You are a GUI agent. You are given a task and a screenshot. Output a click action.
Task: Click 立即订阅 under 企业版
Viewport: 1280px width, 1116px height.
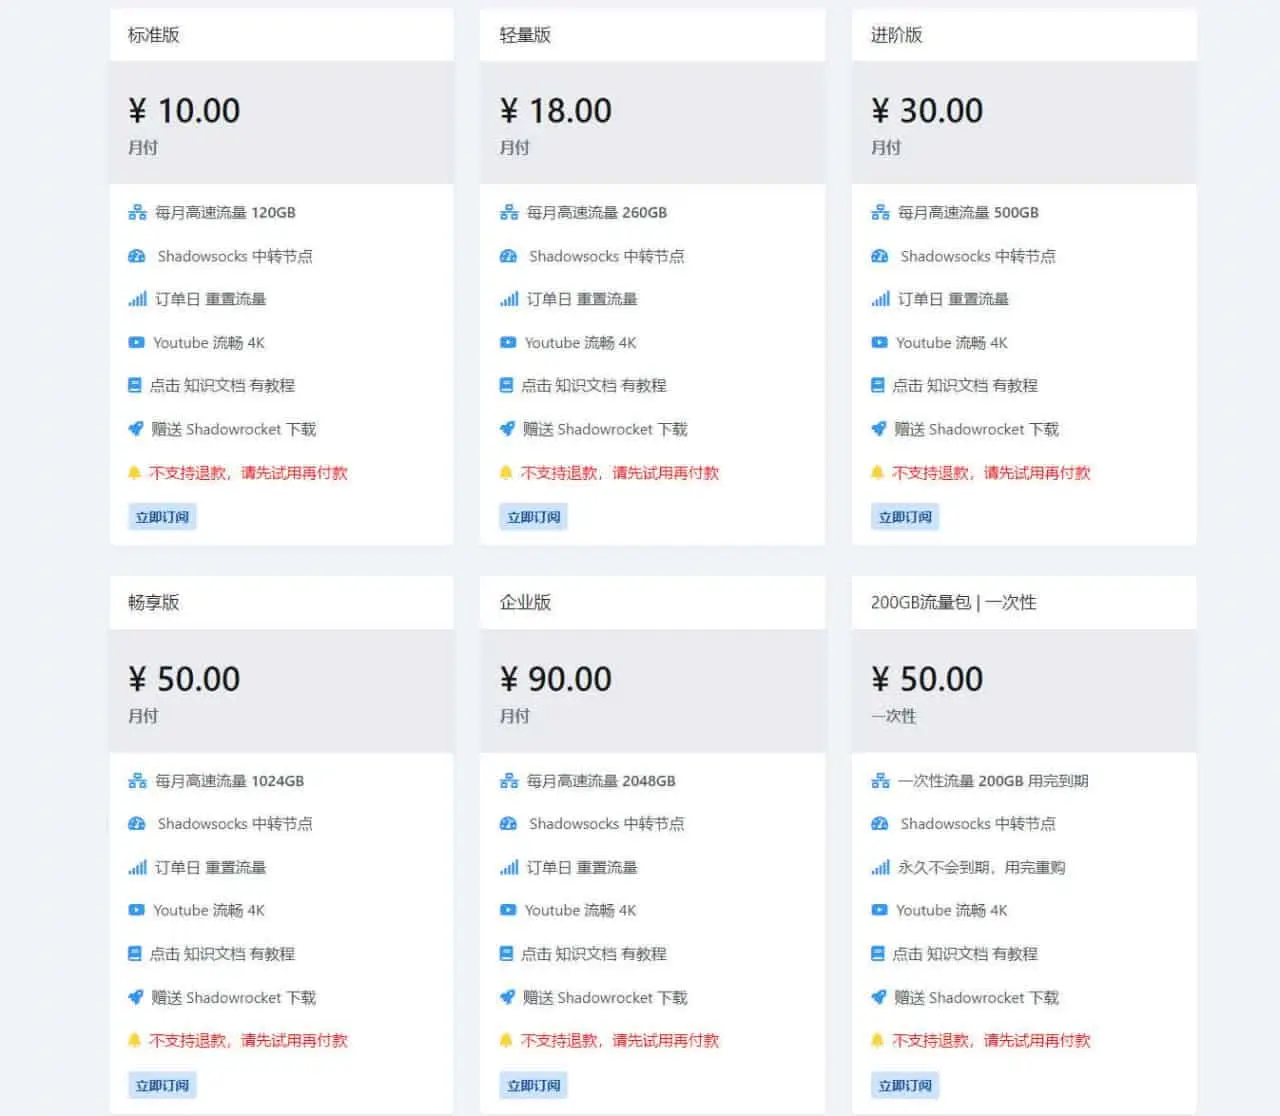534,1085
